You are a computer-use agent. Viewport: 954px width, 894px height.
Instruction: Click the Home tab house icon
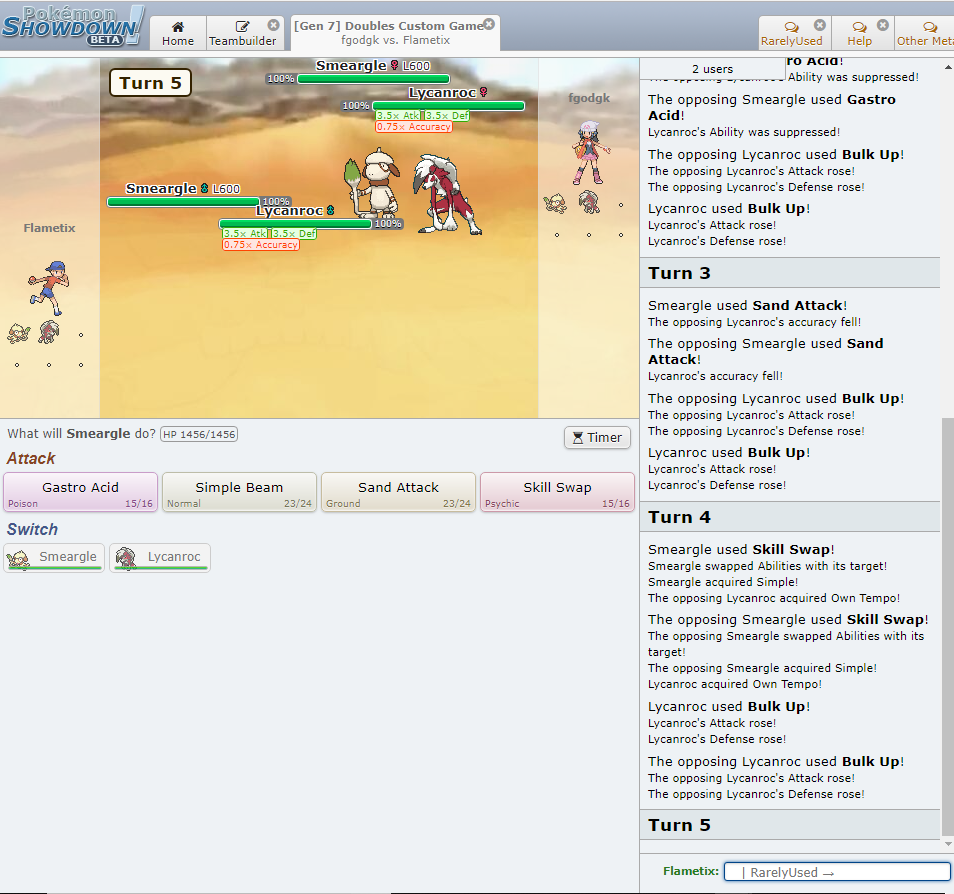pyautogui.click(x=178, y=26)
